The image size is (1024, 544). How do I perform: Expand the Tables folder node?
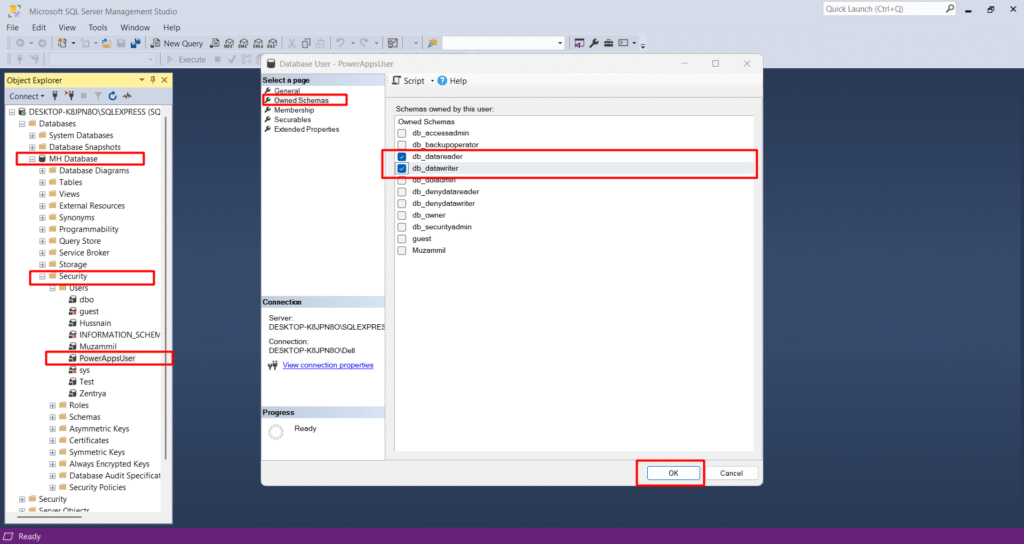(x=42, y=182)
